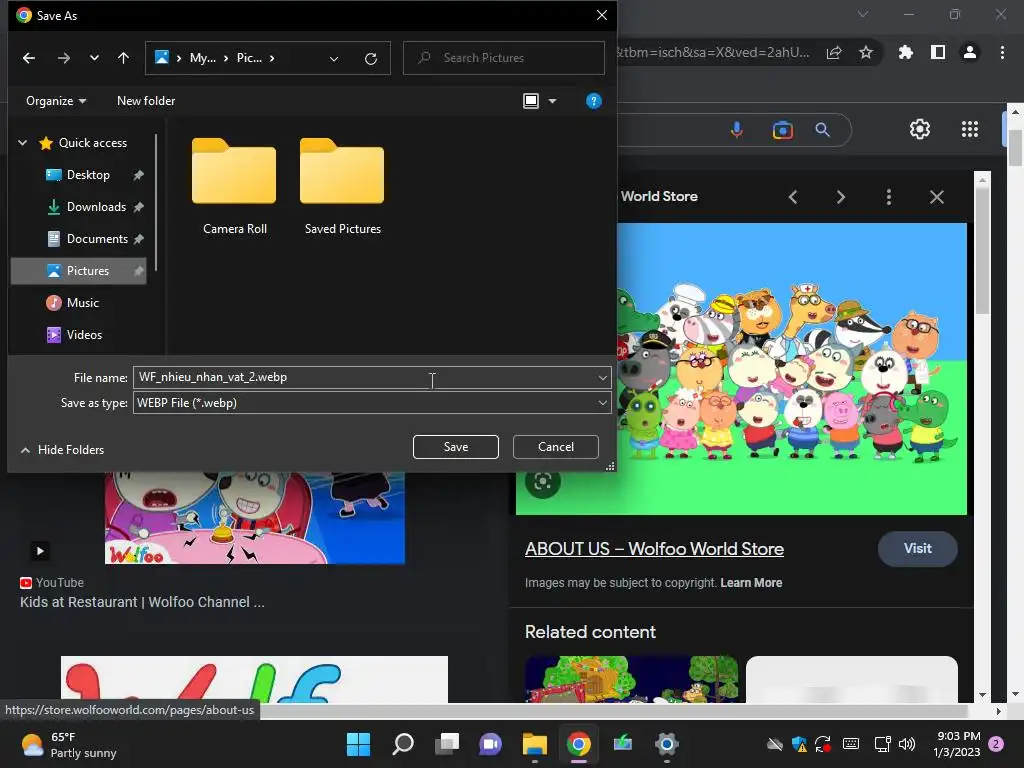Screen dimensions: 1024x768
Task: Change the view layout icon
Action: (x=531, y=101)
